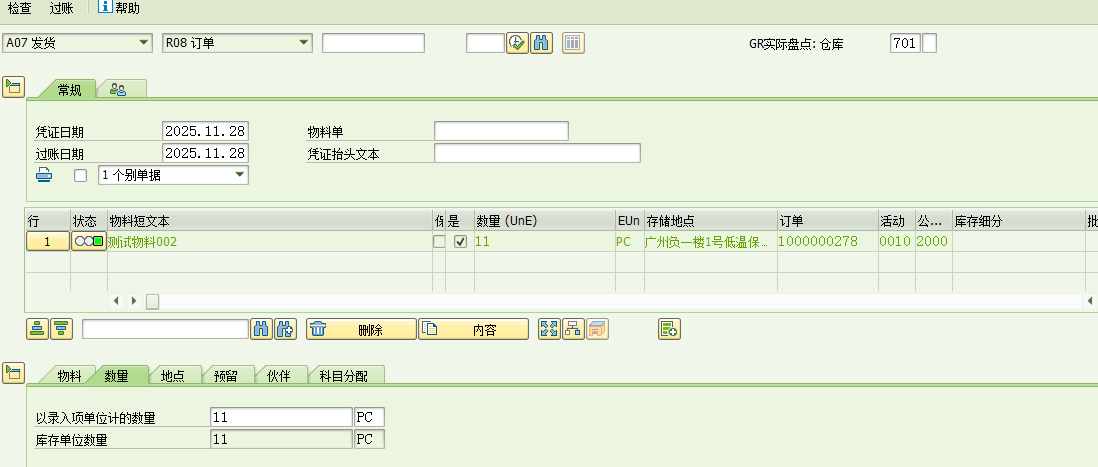Click the find next binoculars icon
Screen dimensions: 1098x467
point(285,329)
